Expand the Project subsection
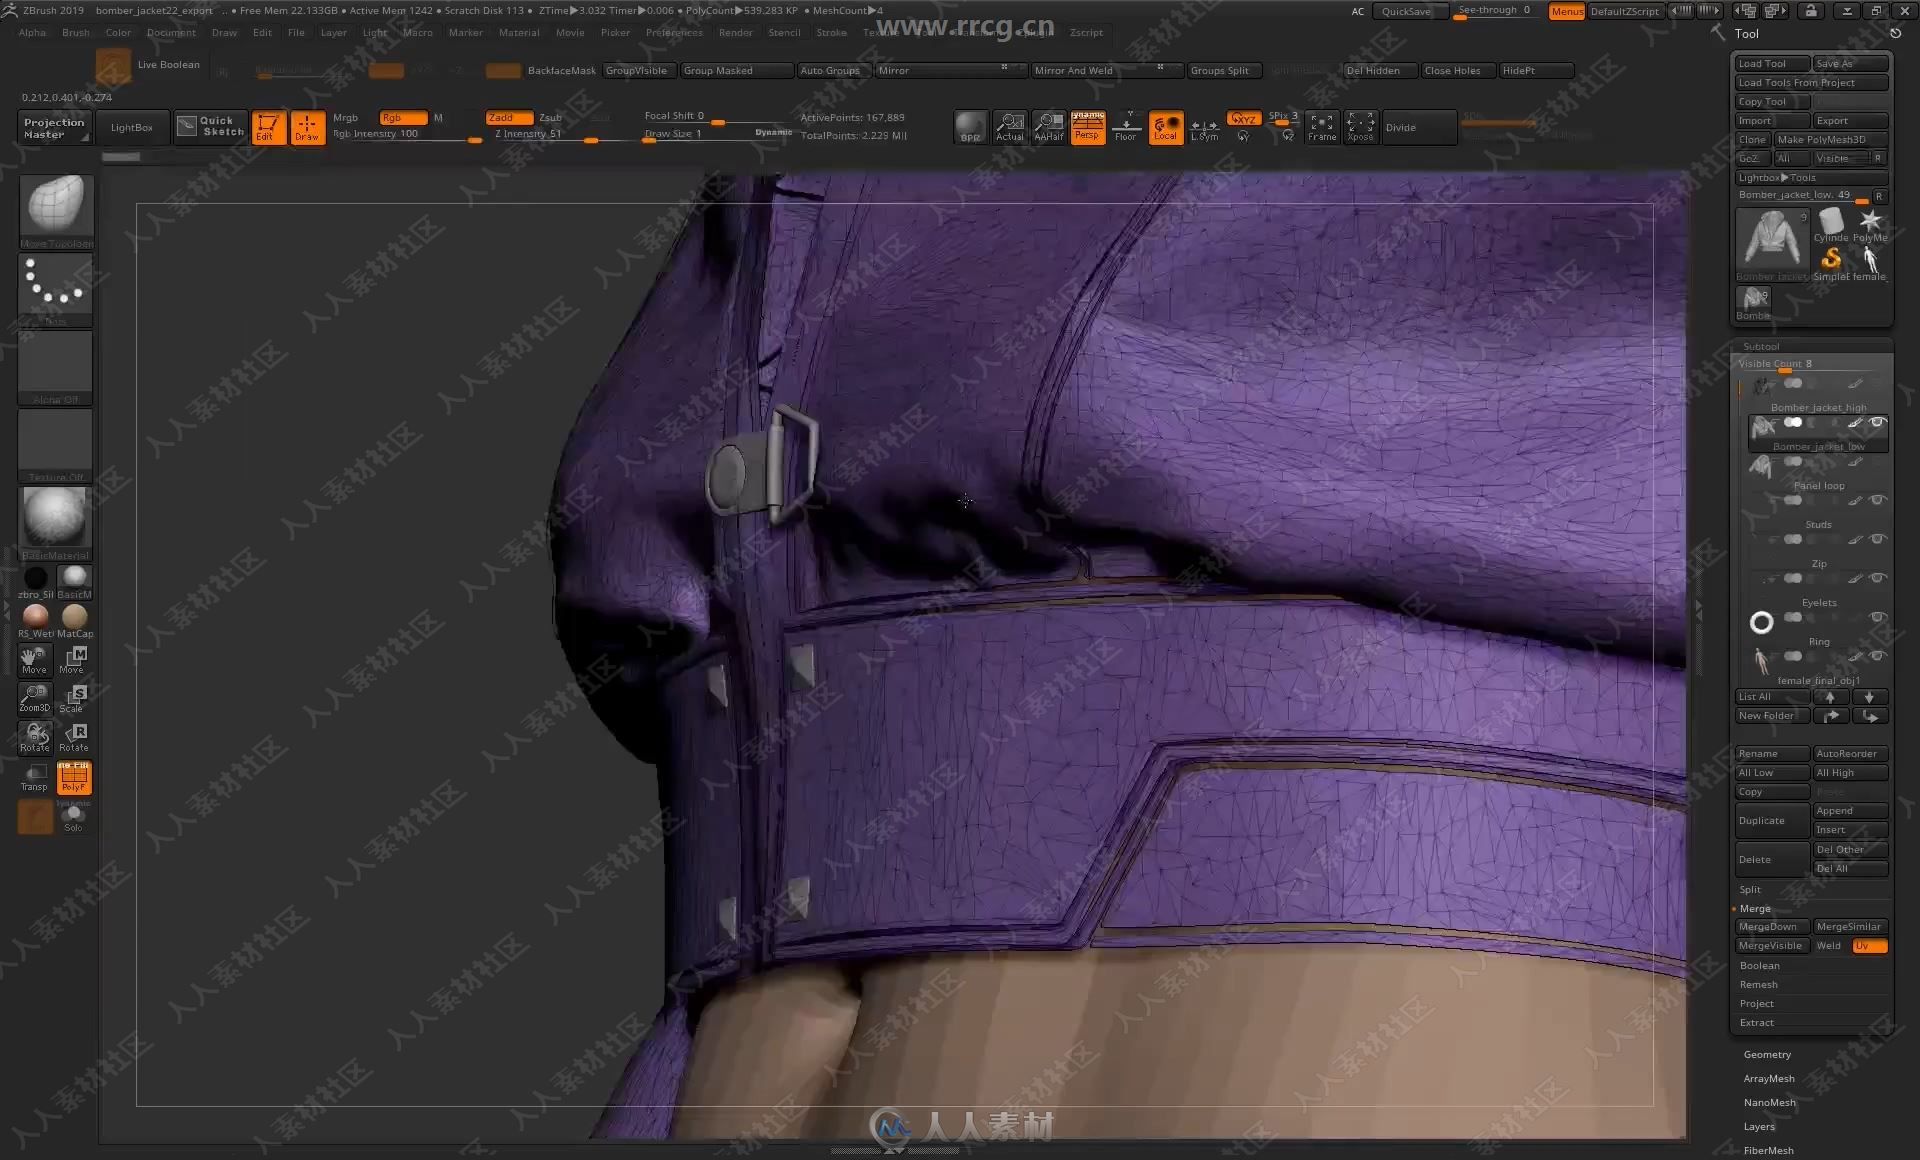Viewport: 1920px width, 1160px height. (x=1756, y=1004)
